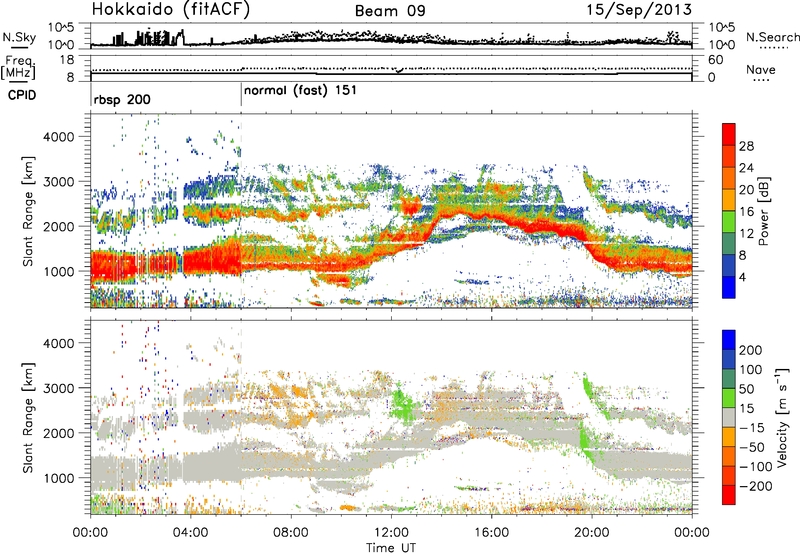Click the "Time UT" axis title
The height and width of the screenshot is (554, 800).
[391, 547]
